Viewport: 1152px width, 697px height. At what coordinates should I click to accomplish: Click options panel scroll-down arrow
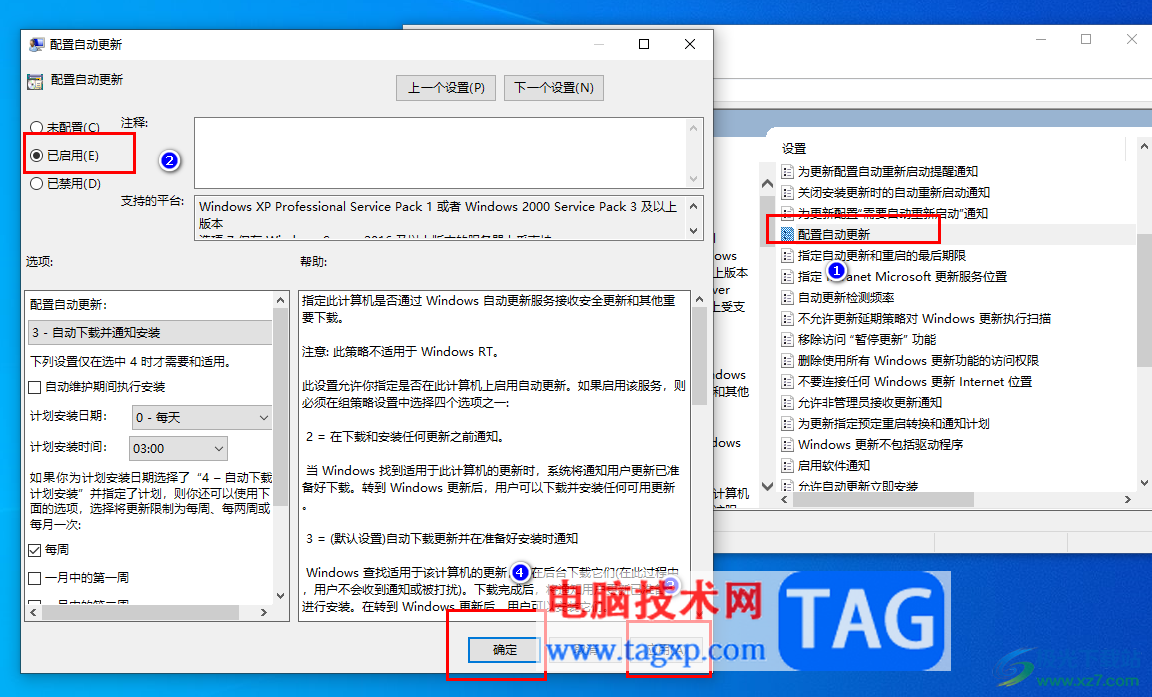[x=280, y=596]
